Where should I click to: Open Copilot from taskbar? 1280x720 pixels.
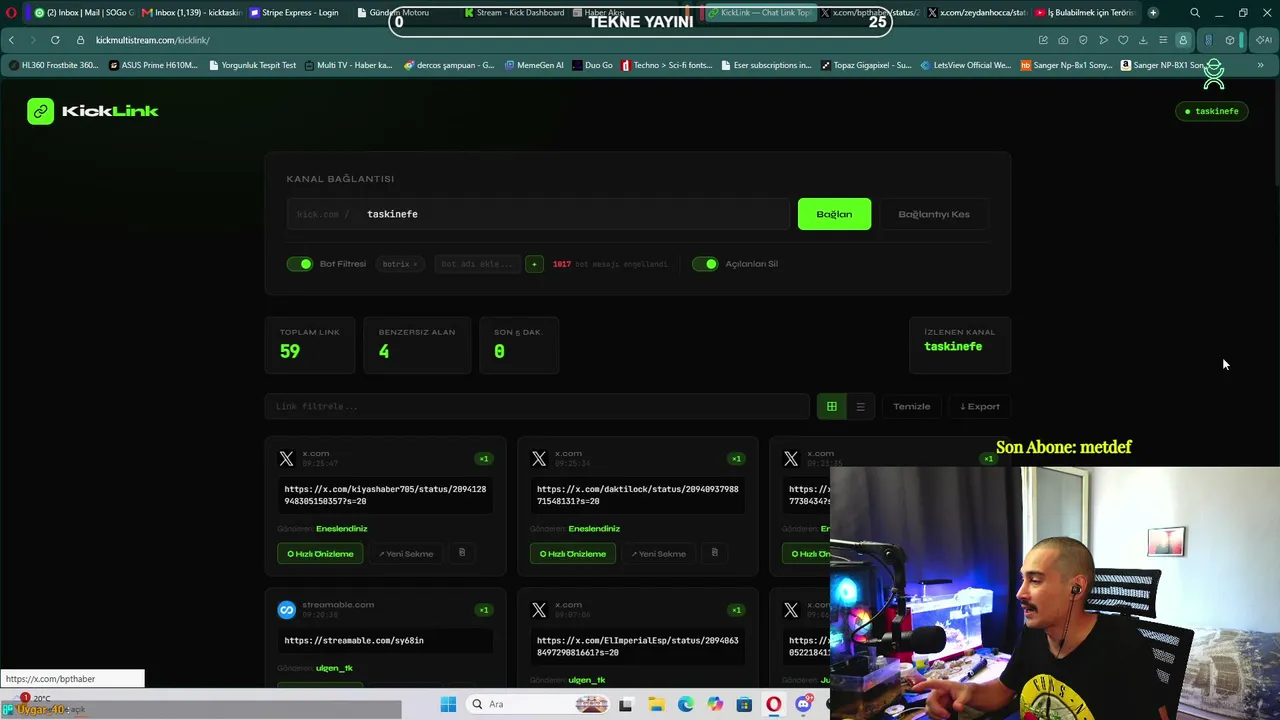tap(714, 704)
